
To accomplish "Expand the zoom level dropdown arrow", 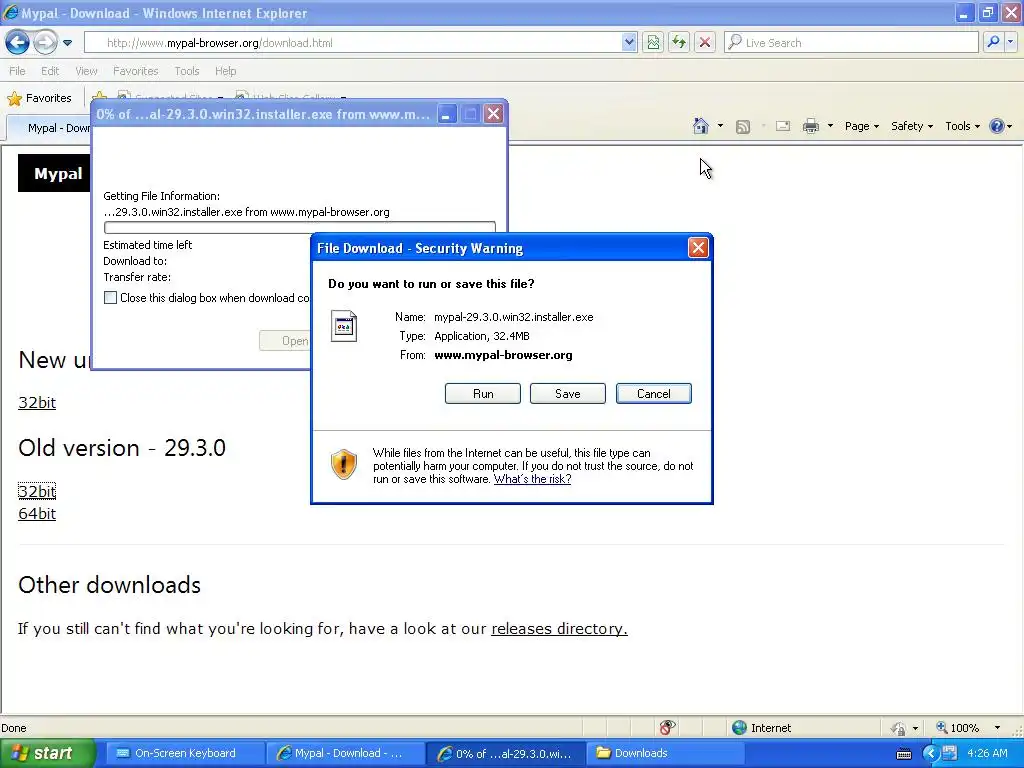I will [997, 728].
